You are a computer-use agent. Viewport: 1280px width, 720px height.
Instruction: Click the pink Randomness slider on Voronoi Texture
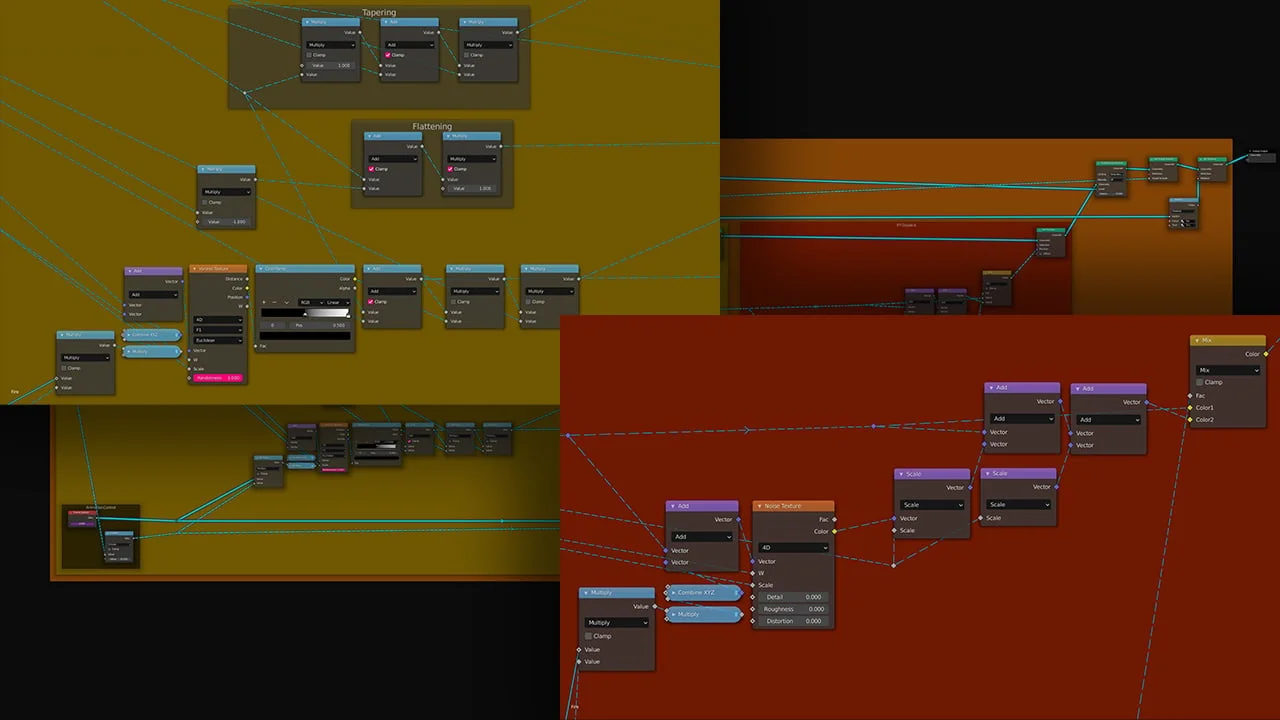point(219,377)
